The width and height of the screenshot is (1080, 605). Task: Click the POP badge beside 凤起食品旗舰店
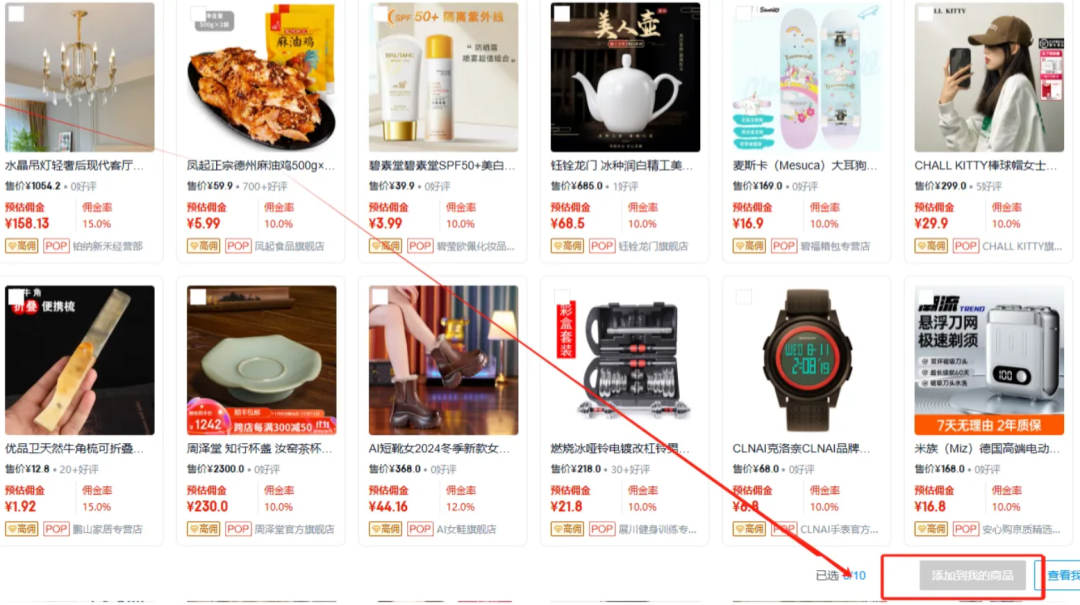tap(238, 246)
